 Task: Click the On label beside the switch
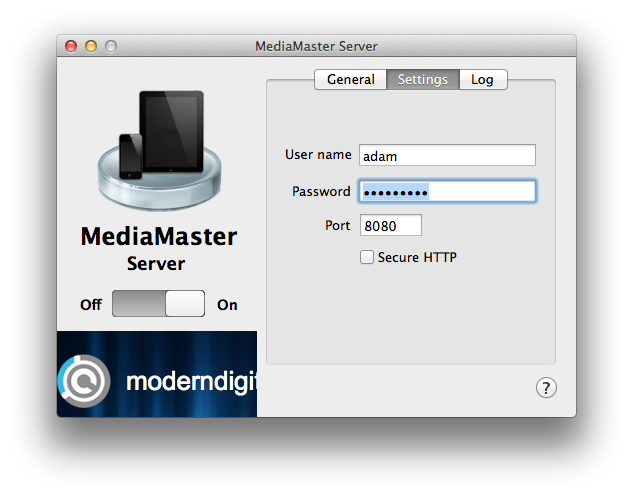[227, 305]
